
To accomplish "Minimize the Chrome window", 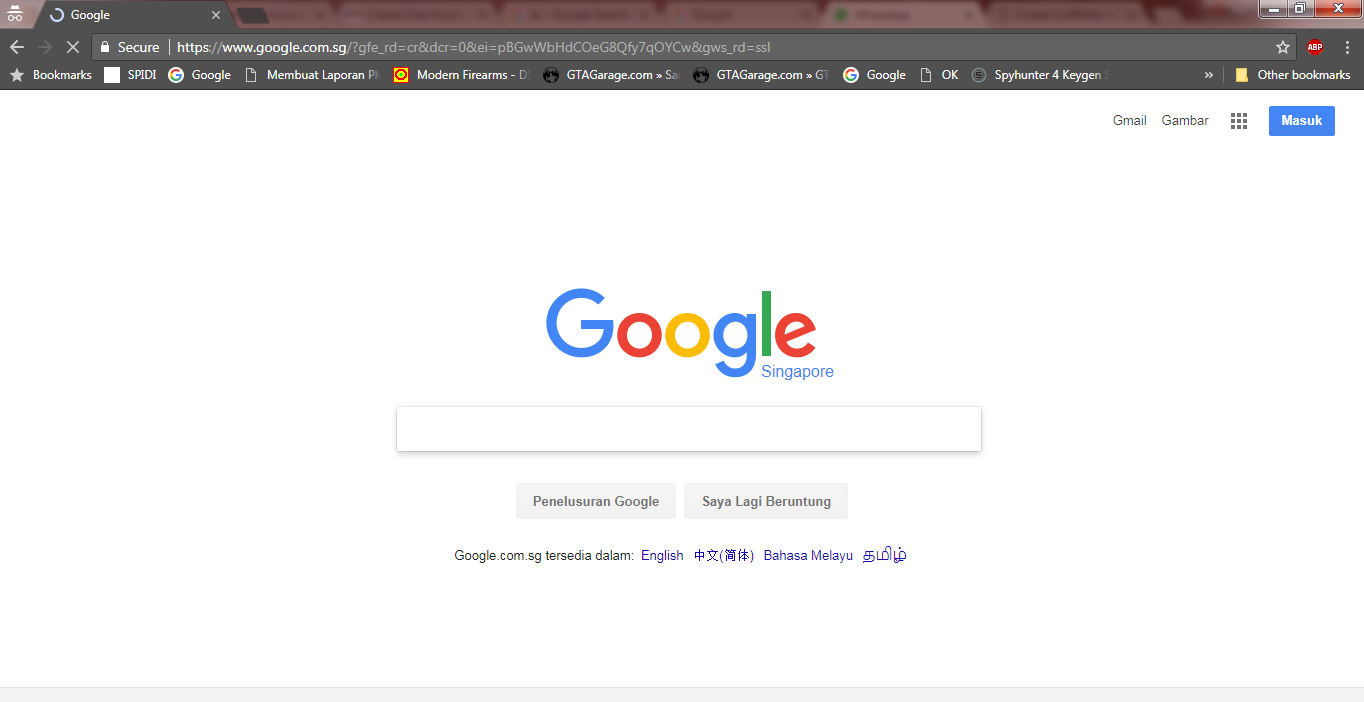I will (1273, 9).
